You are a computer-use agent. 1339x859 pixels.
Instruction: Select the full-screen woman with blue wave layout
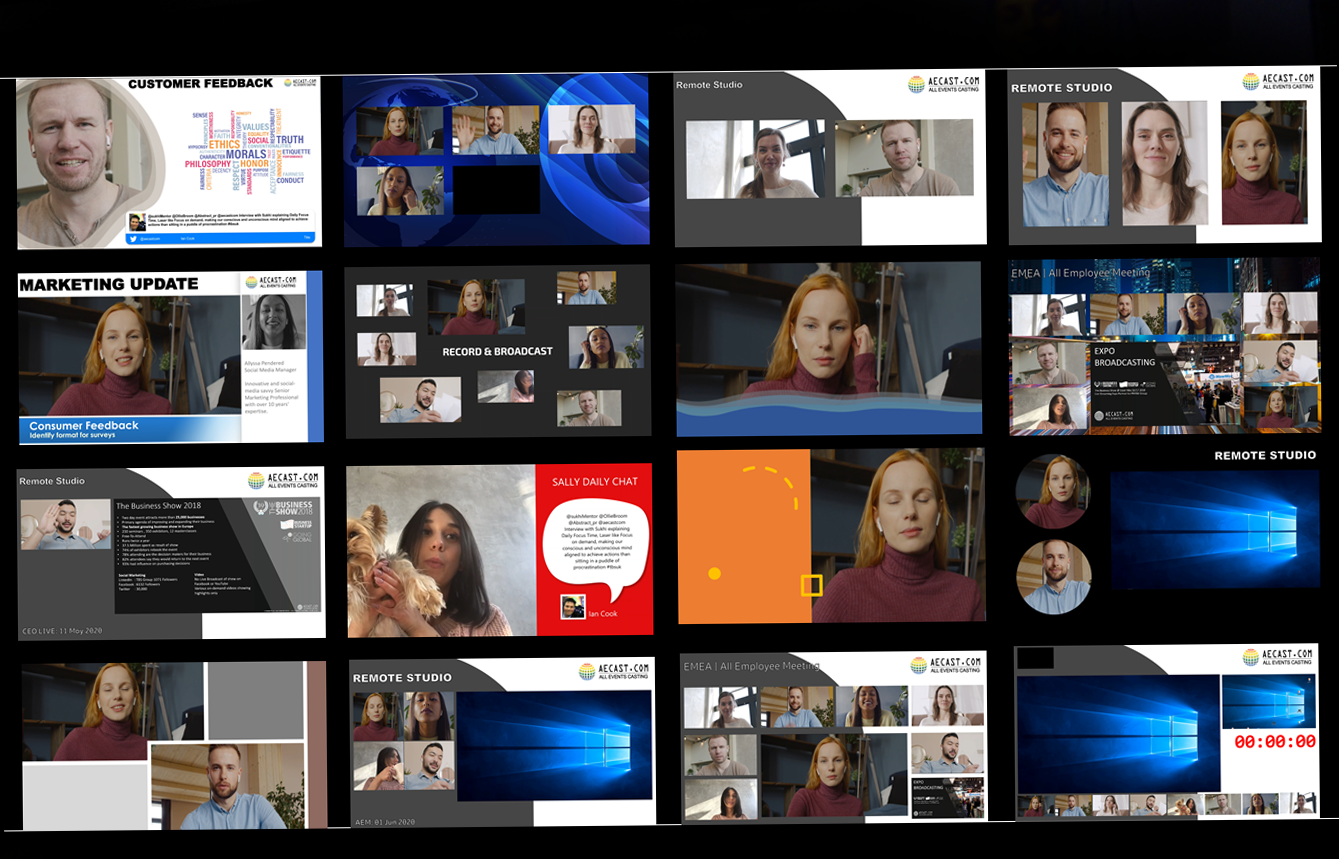coord(829,349)
